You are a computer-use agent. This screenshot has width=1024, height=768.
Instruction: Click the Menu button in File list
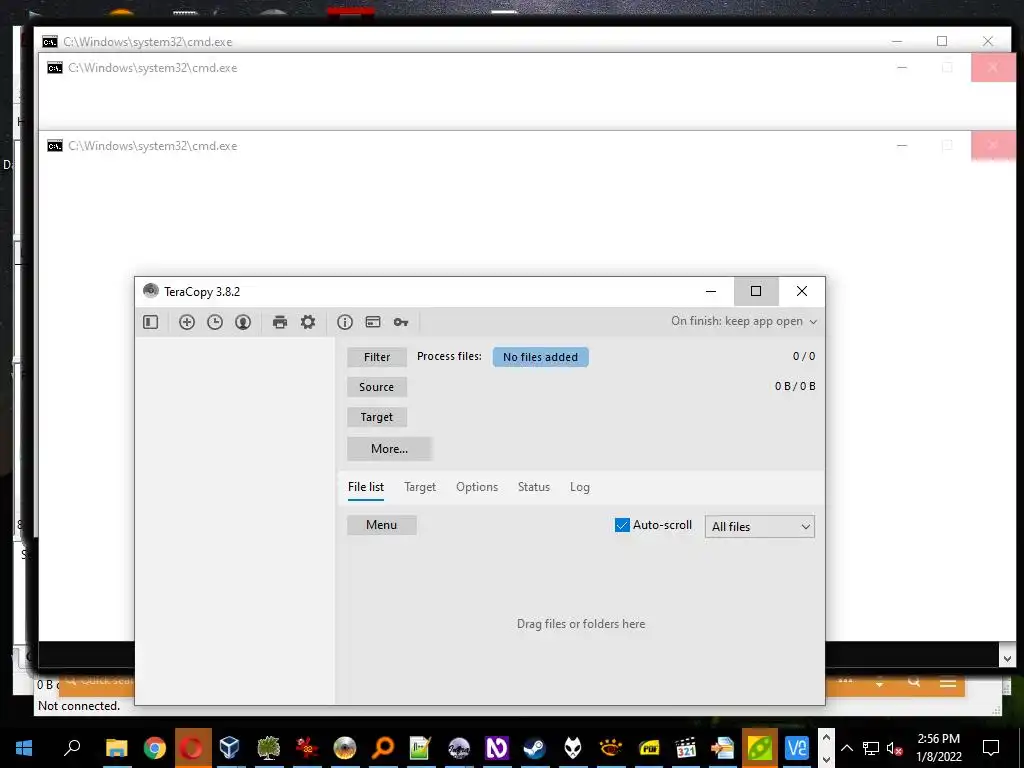[381, 525]
